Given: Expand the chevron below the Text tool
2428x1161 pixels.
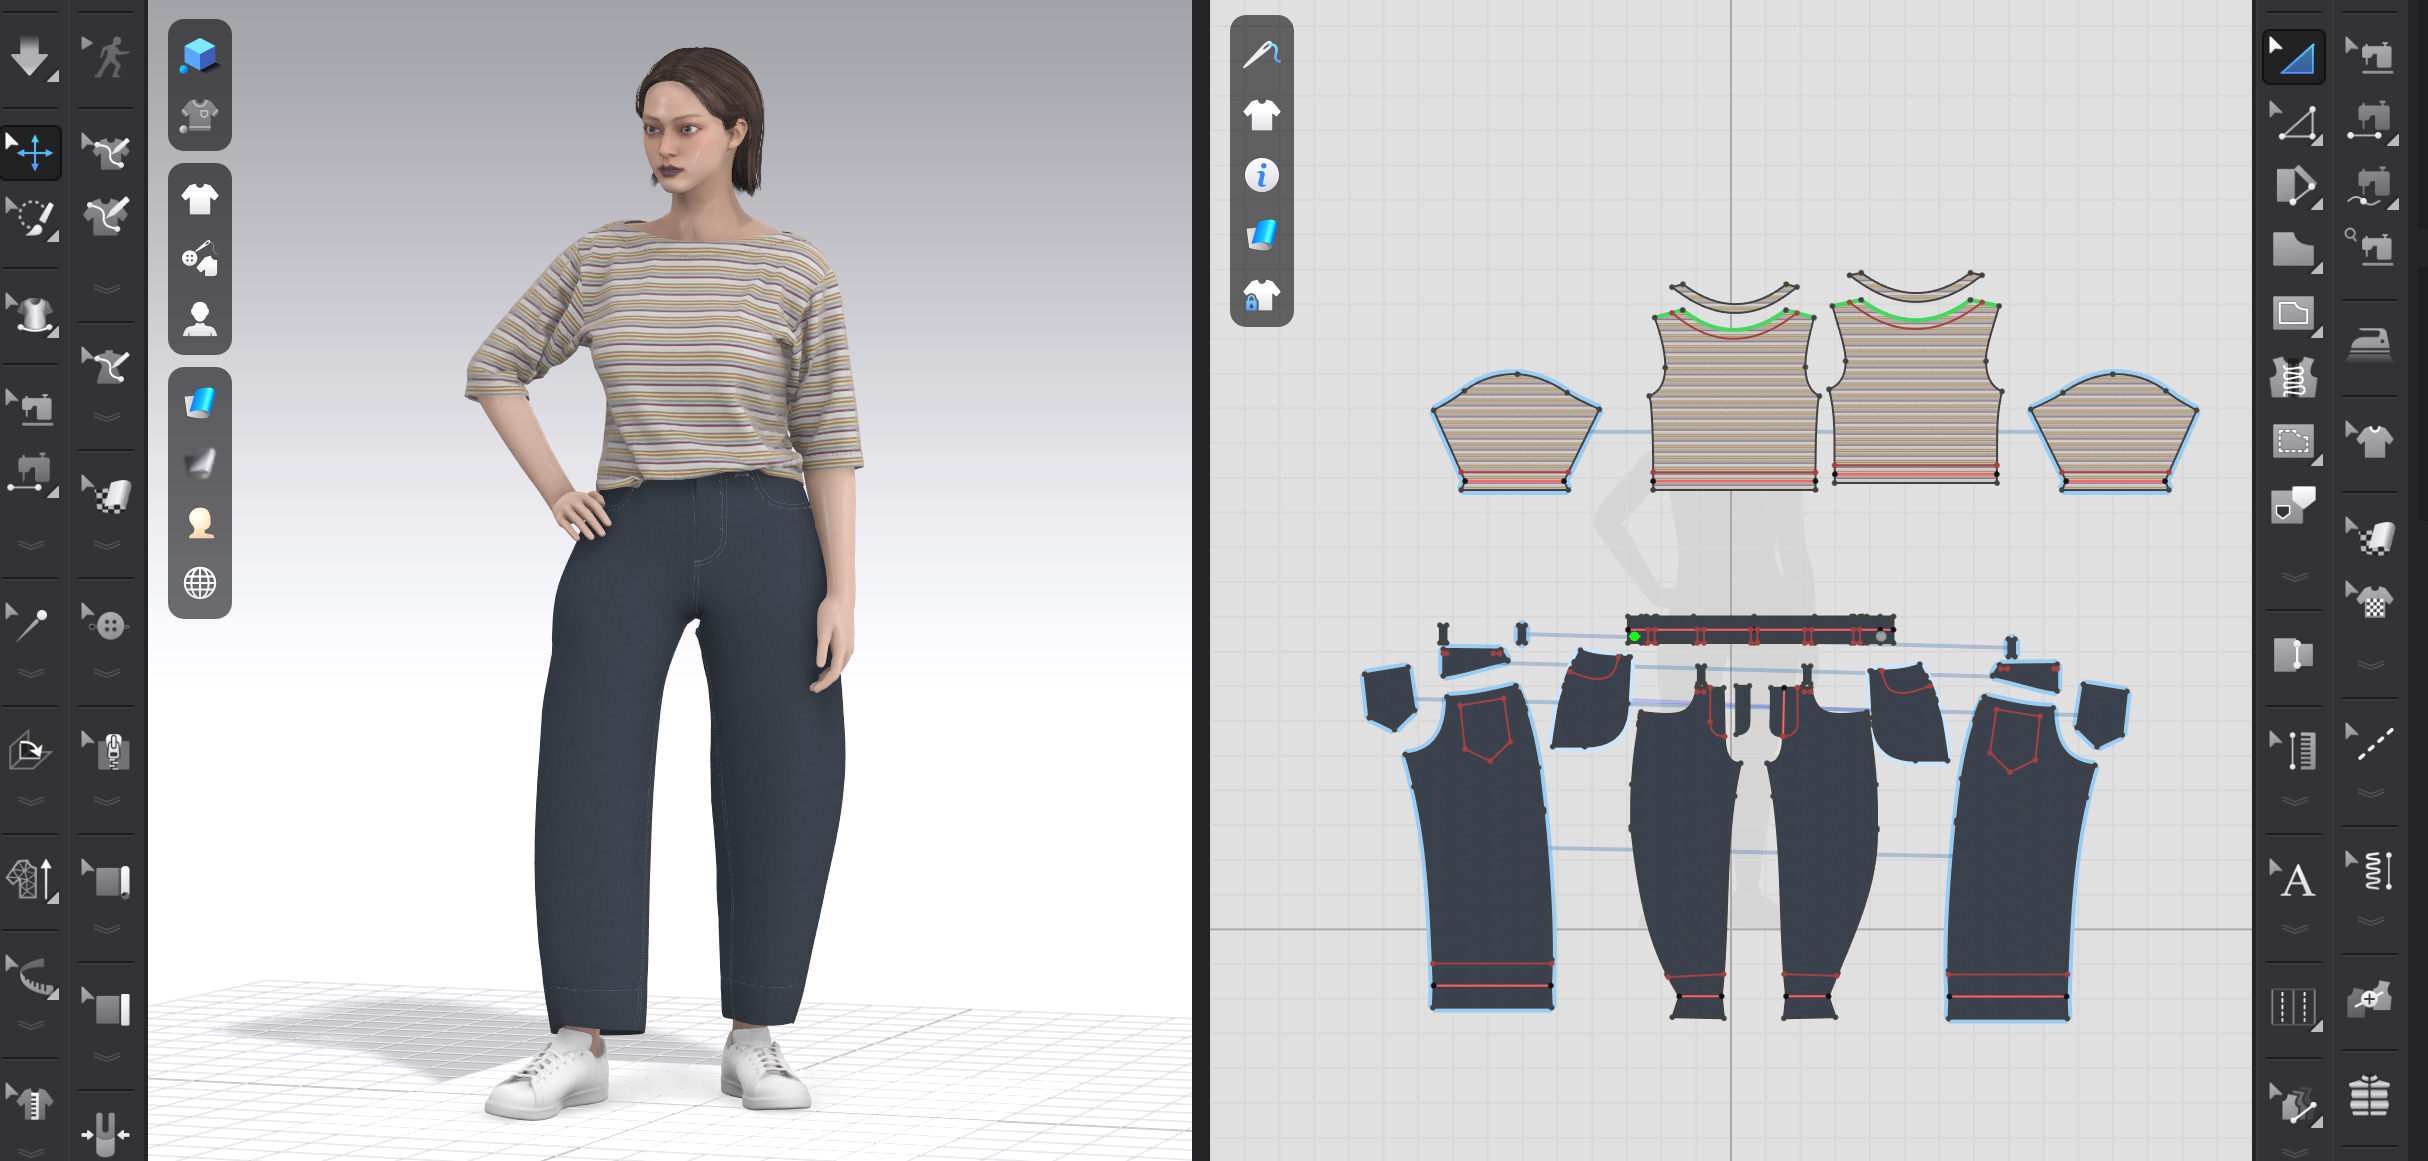Looking at the screenshot, I should click(2294, 928).
